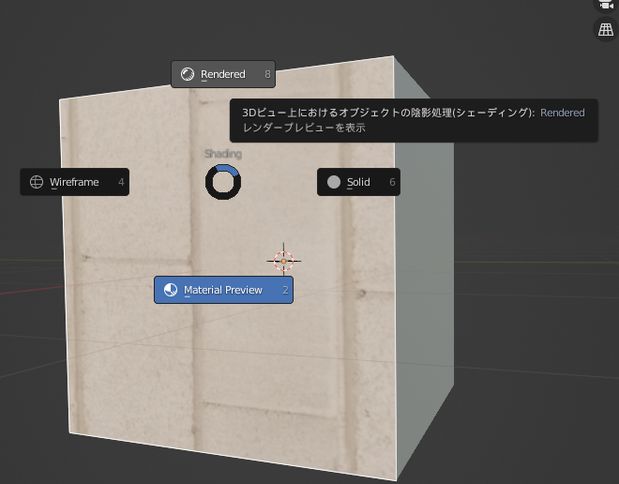Choose Solid shading mode
Screen dimensions: 619x484
[358, 182]
